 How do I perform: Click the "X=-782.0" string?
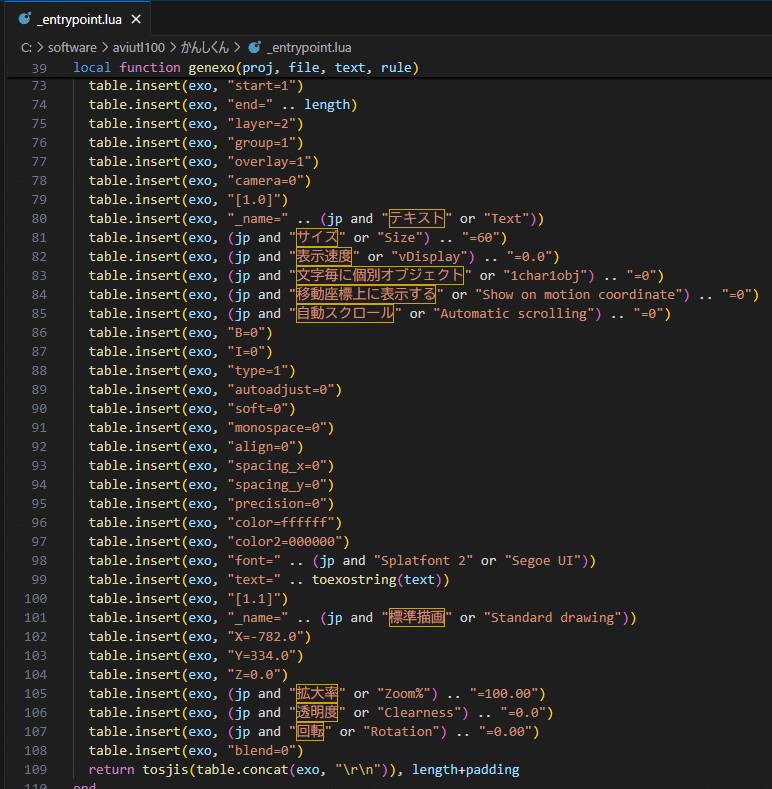(266, 637)
